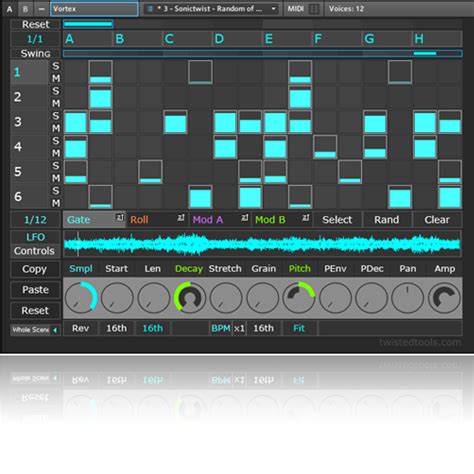Open the Sonictwist preset dropdown
Image resolution: width=474 pixels, height=474 pixels.
(x=212, y=9)
